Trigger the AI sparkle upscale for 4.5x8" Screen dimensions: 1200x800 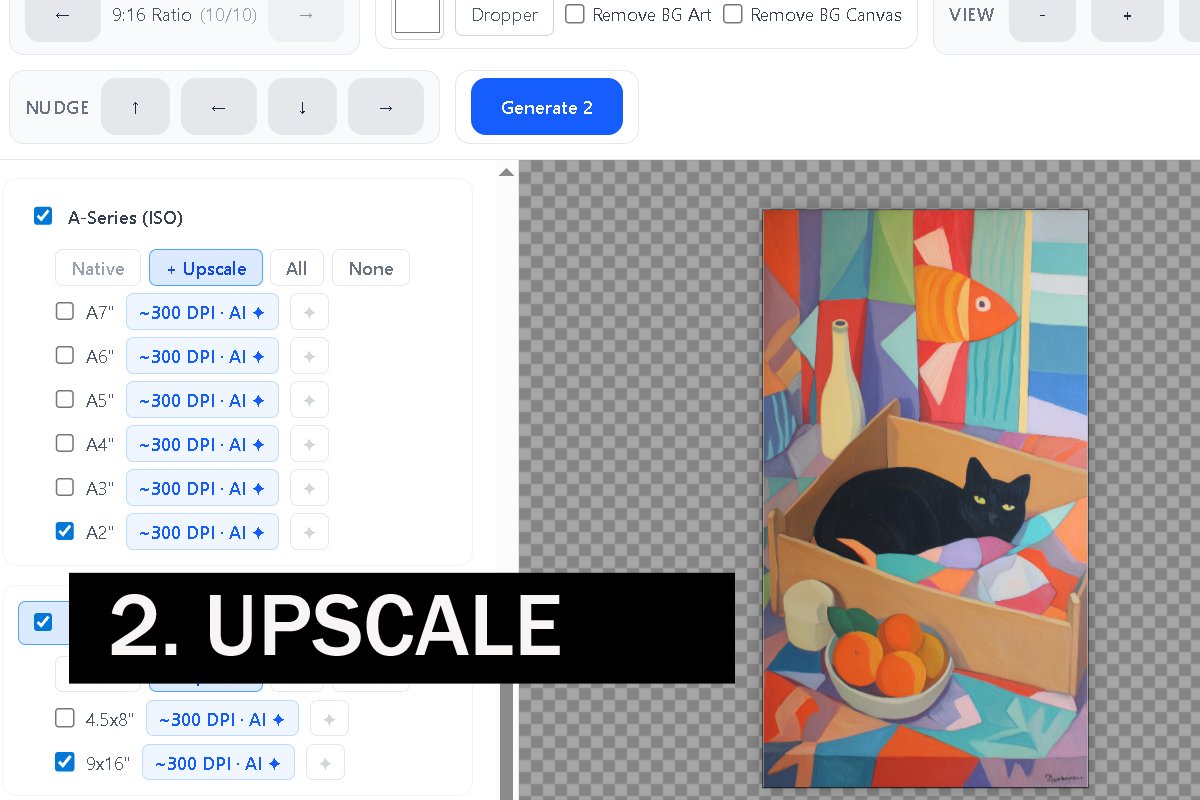(329, 717)
